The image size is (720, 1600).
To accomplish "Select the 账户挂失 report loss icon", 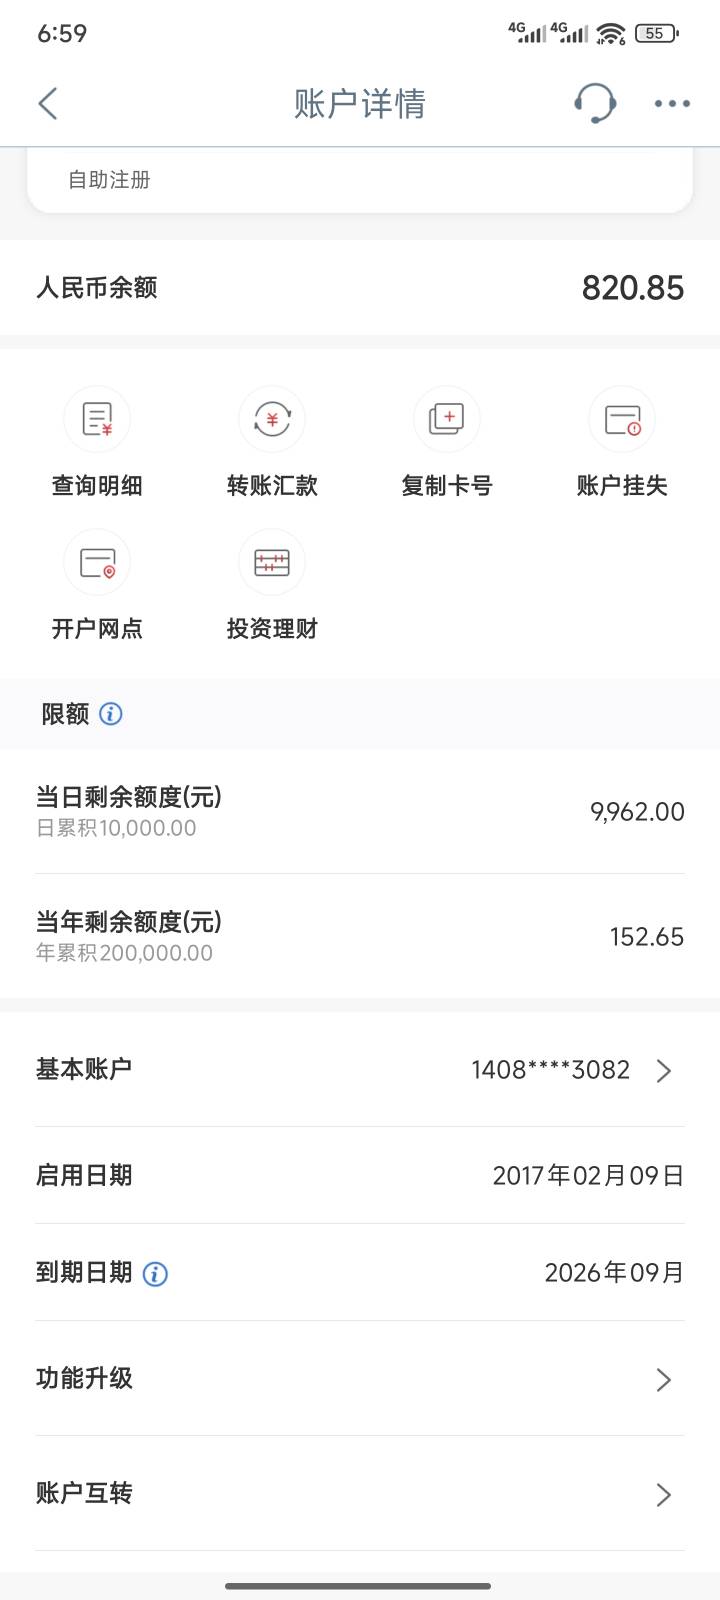I will coord(622,419).
